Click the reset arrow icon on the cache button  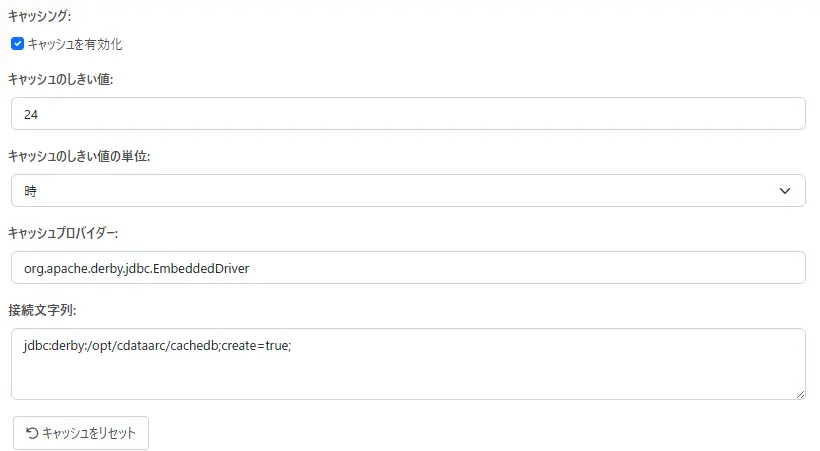click(x=32, y=433)
